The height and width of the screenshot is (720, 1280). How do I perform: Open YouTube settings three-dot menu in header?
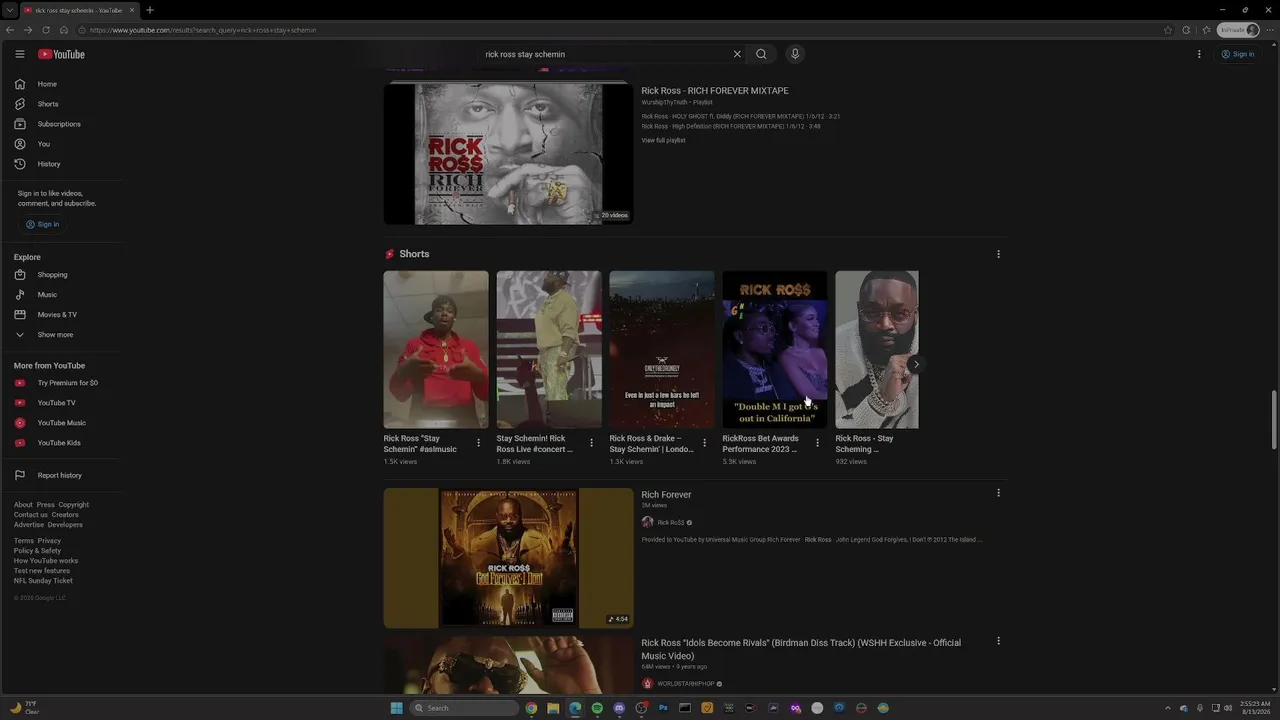(1199, 54)
